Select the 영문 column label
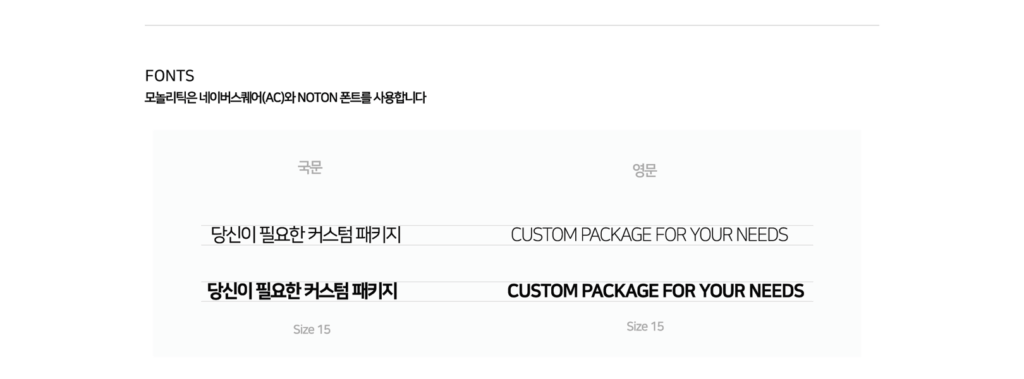Viewport: 1024px width, 379px height. [x=645, y=171]
